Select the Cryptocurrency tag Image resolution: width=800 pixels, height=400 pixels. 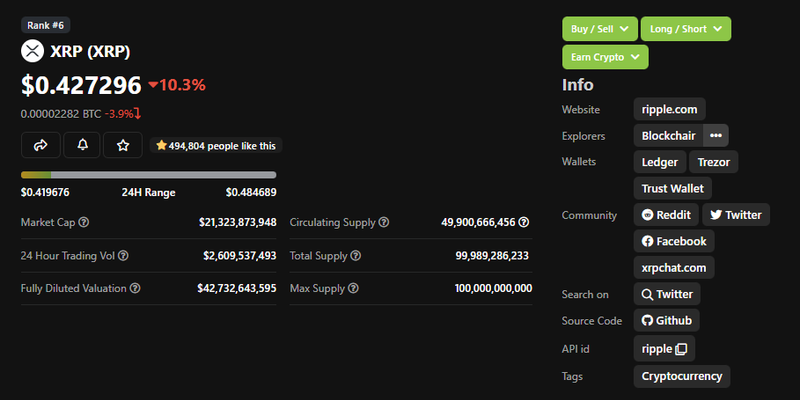[682, 376]
